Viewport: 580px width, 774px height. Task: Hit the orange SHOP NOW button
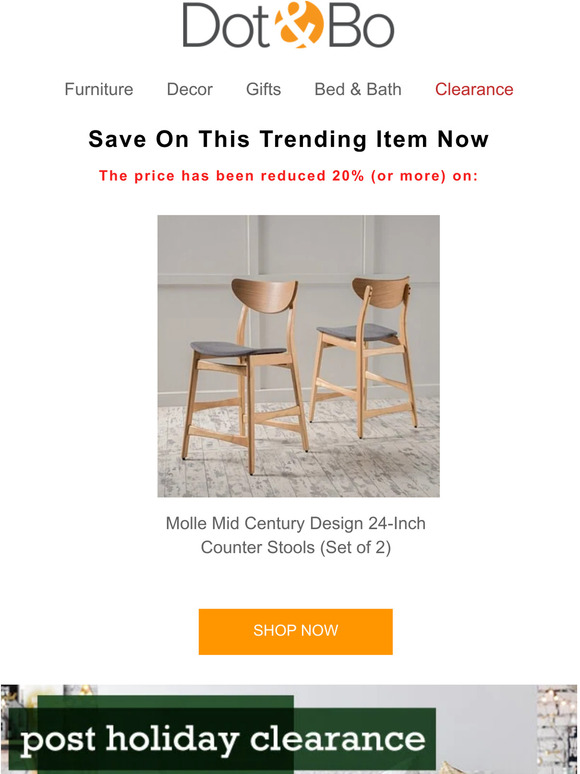tap(296, 631)
